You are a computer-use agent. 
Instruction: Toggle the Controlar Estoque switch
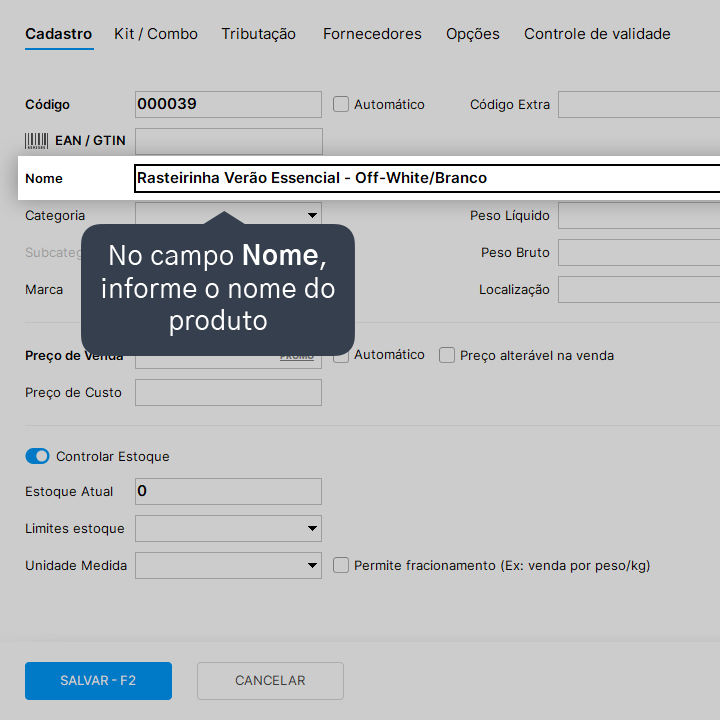pyautogui.click(x=37, y=456)
